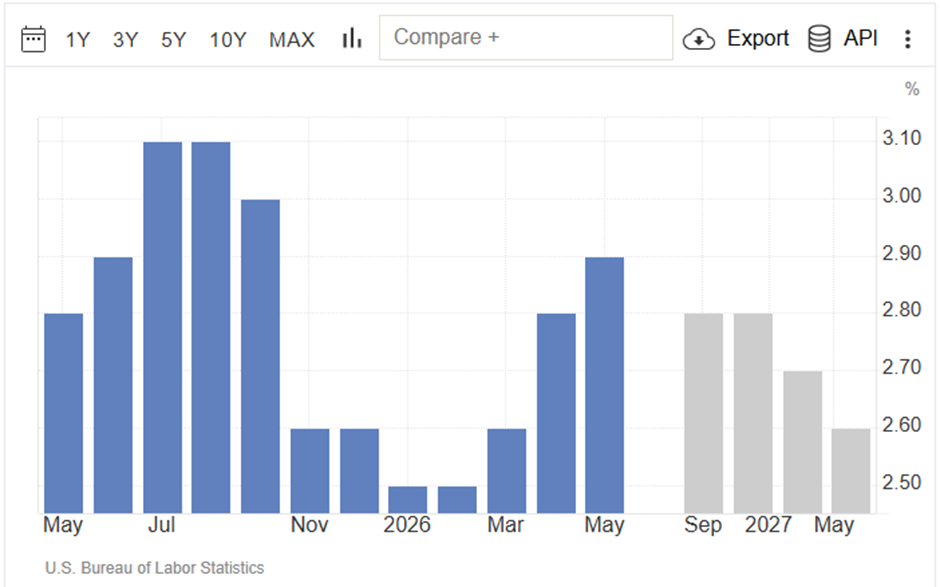Switch to the 10Y time range
The height and width of the screenshot is (587, 940).
point(227,40)
